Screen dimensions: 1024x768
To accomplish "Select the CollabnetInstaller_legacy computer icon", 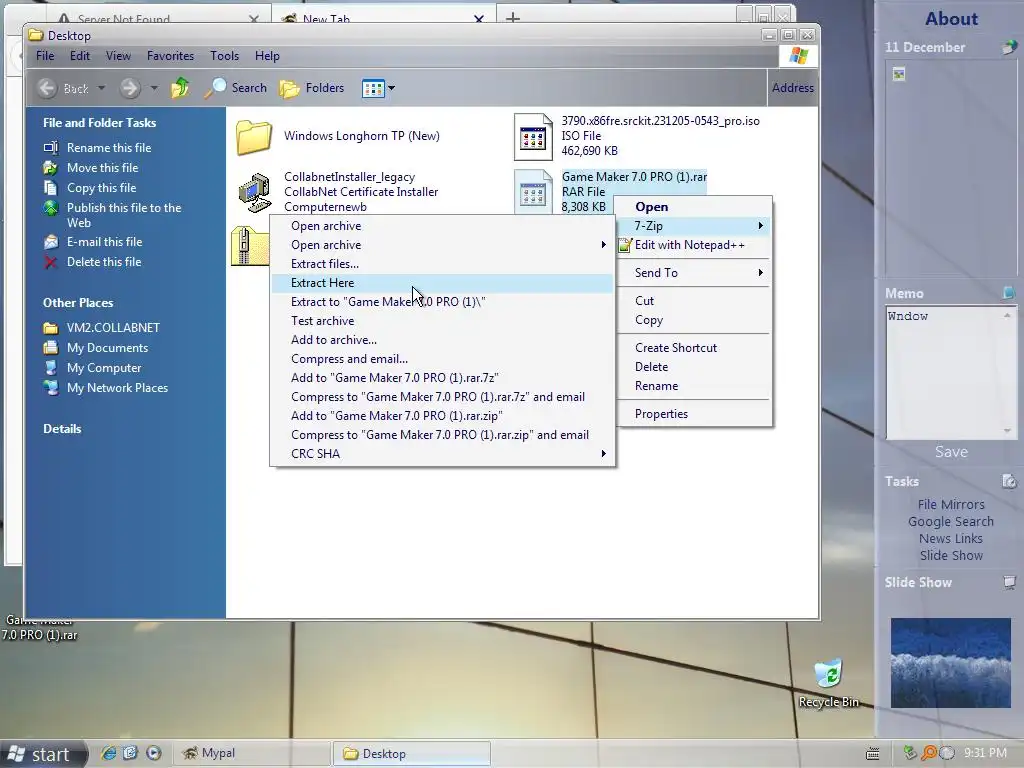I will click(255, 192).
